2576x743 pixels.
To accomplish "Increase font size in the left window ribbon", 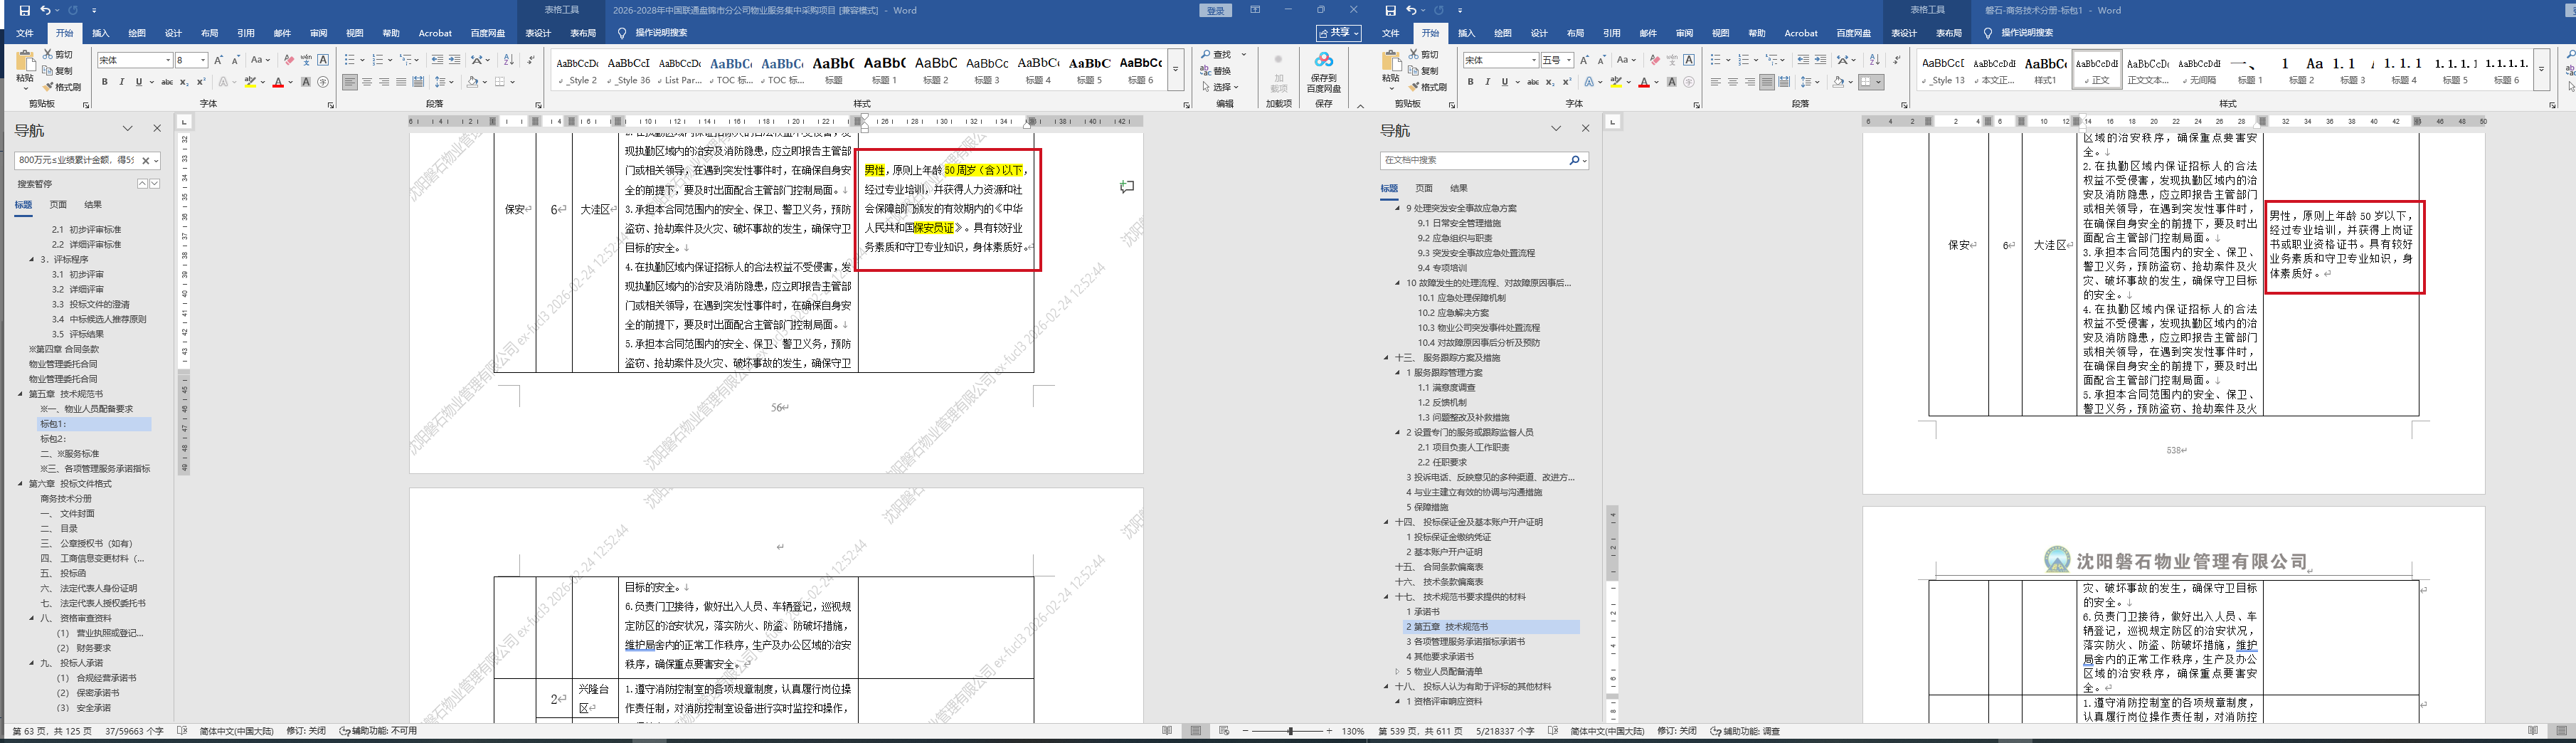I will tap(219, 60).
